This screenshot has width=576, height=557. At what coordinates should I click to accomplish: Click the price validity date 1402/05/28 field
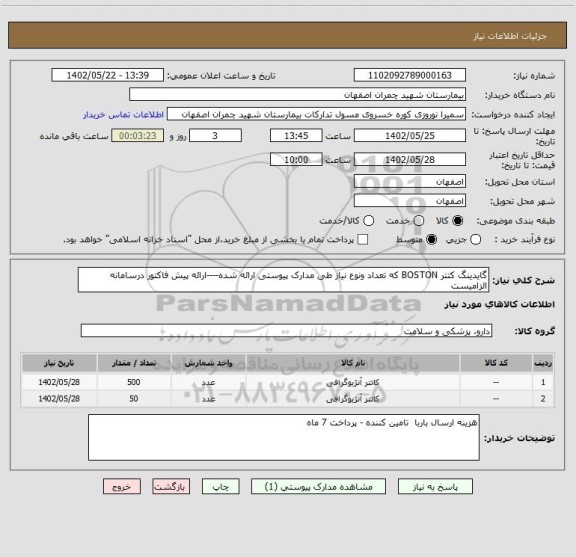[410, 159]
